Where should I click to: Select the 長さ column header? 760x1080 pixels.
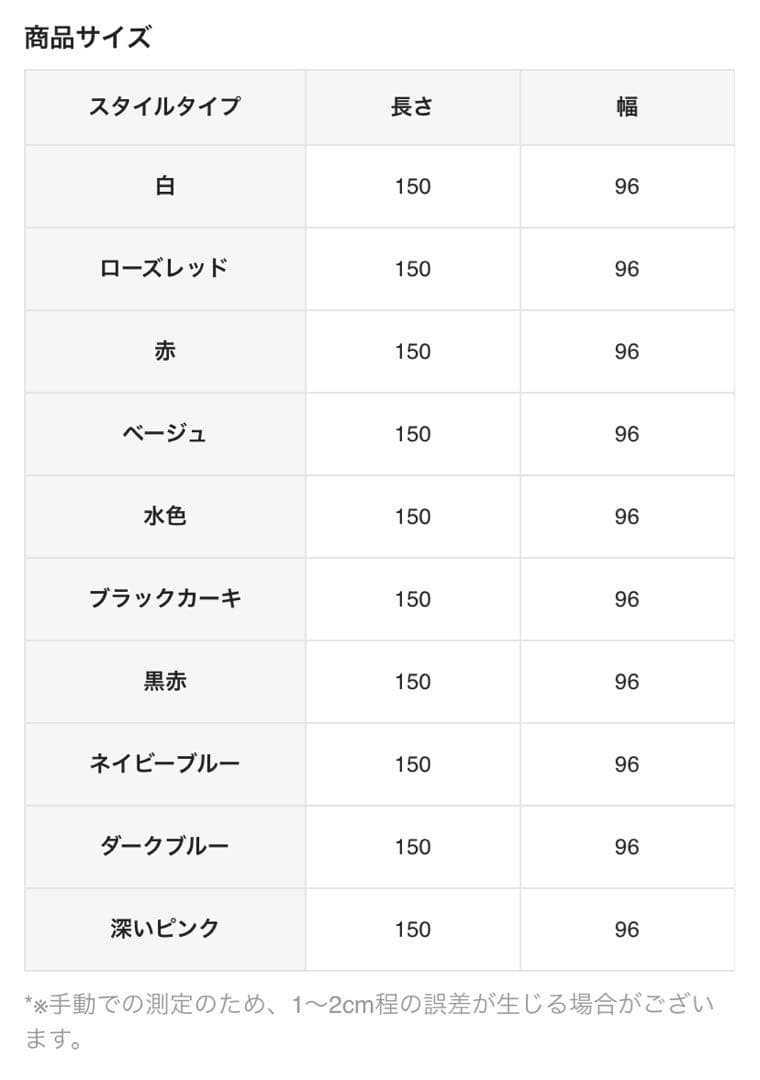pyautogui.click(x=412, y=106)
